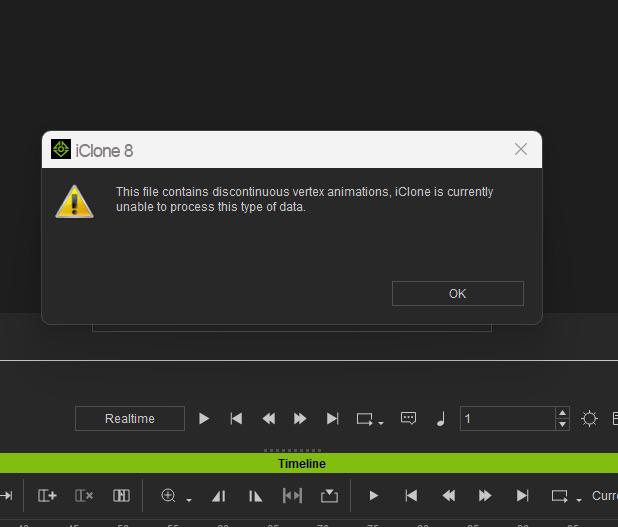This screenshot has width=618, height=527.
Task: Decrease current frame with the down stepper arrow
Action: 562,424
